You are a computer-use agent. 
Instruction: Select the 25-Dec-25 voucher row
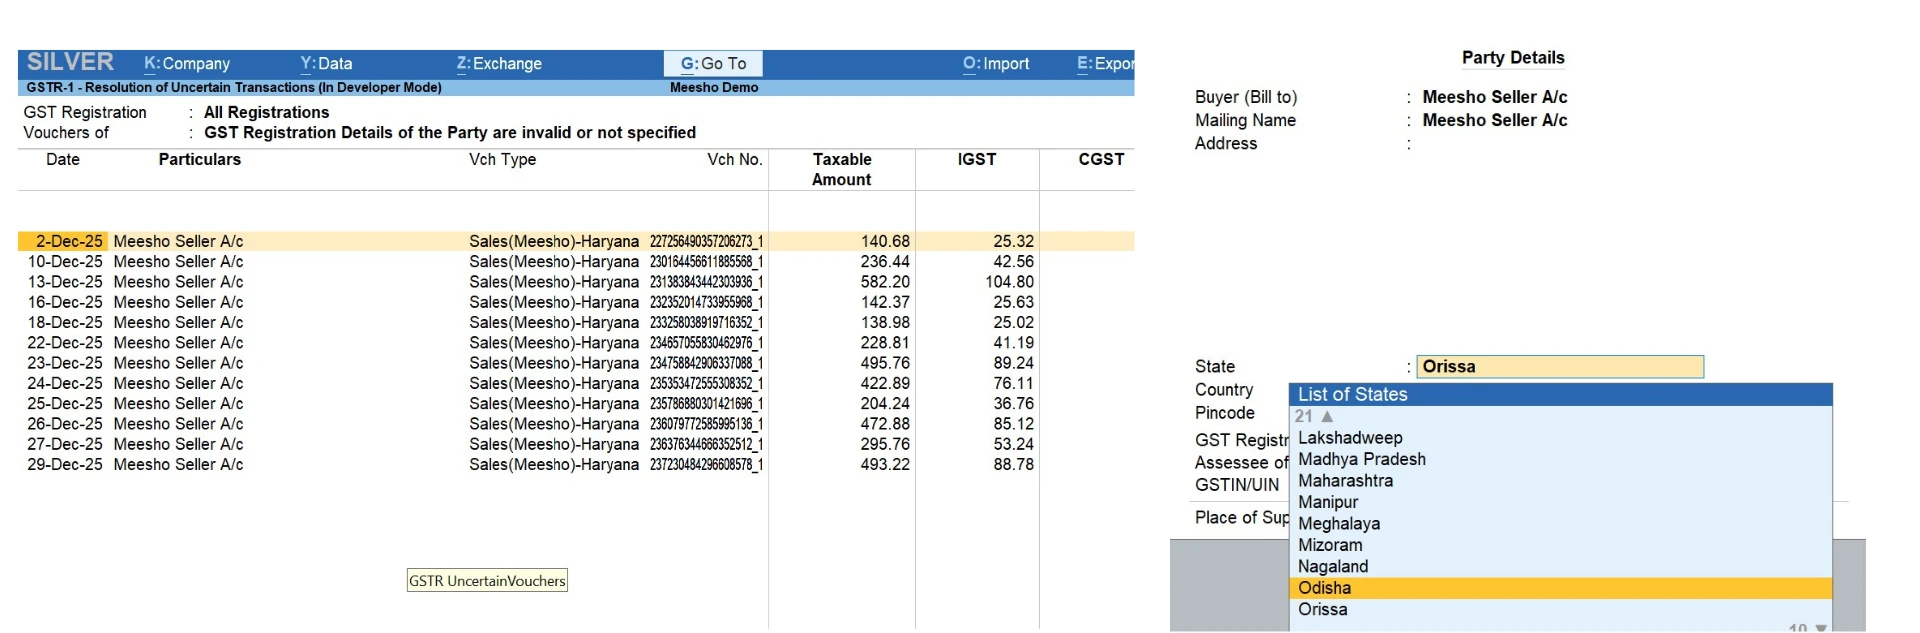(576, 403)
